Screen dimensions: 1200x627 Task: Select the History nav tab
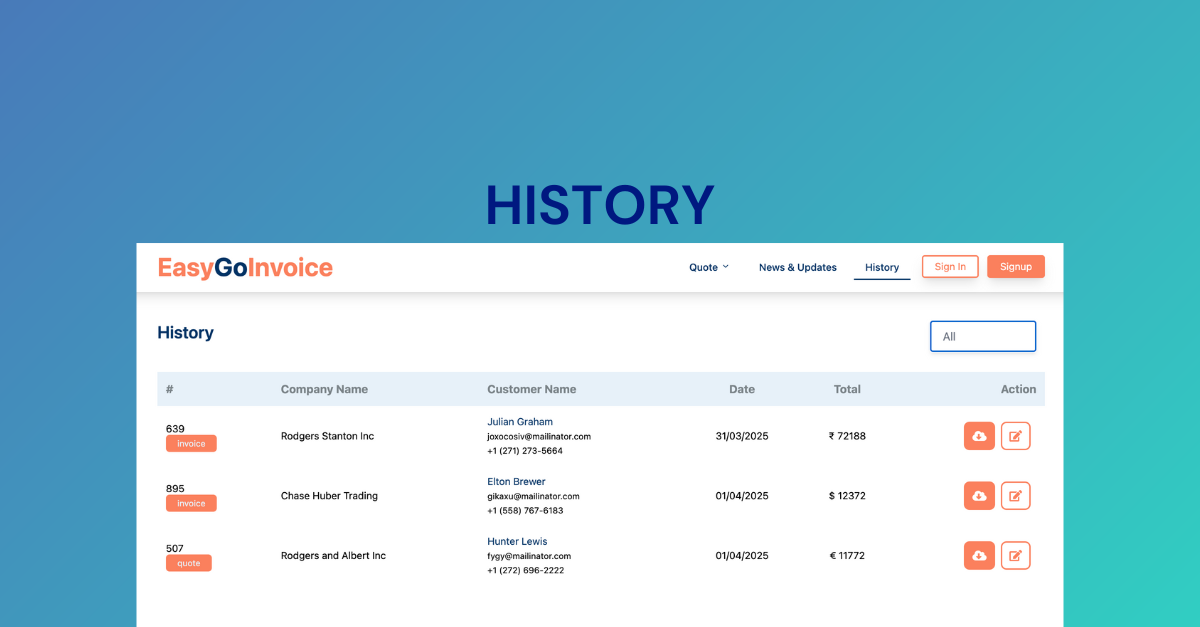tap(881, 267)
